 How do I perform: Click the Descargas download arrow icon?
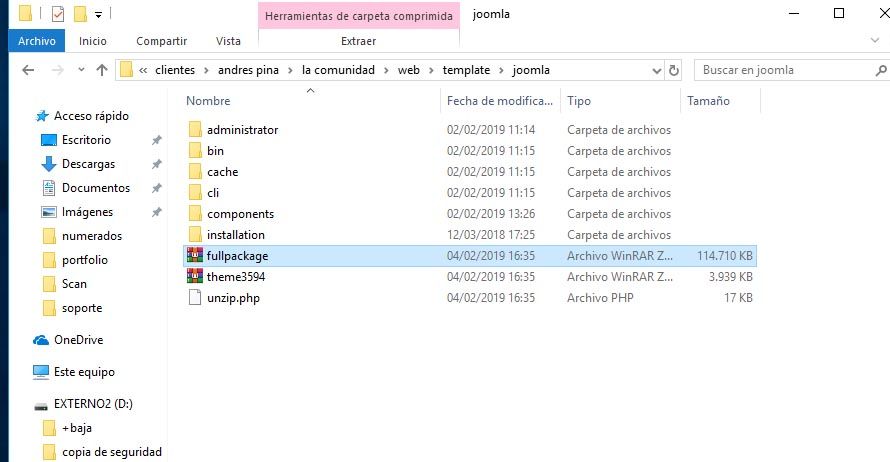pyautogui.click(x=49, y=163)
